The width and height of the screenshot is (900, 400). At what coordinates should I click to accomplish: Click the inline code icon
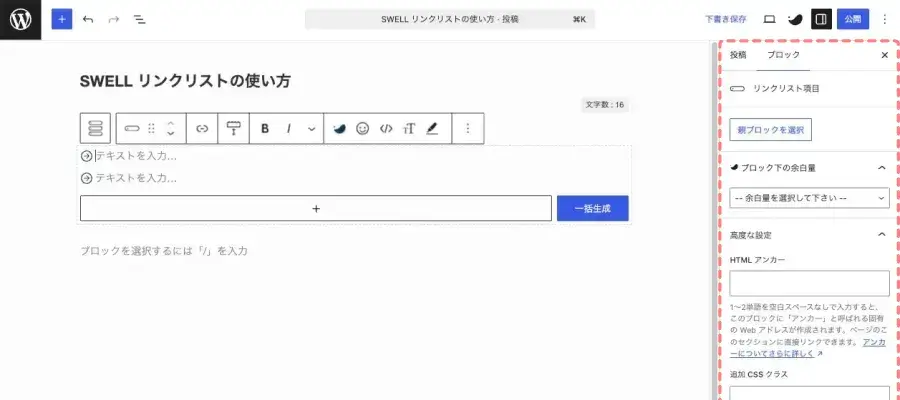coord(386,129)
